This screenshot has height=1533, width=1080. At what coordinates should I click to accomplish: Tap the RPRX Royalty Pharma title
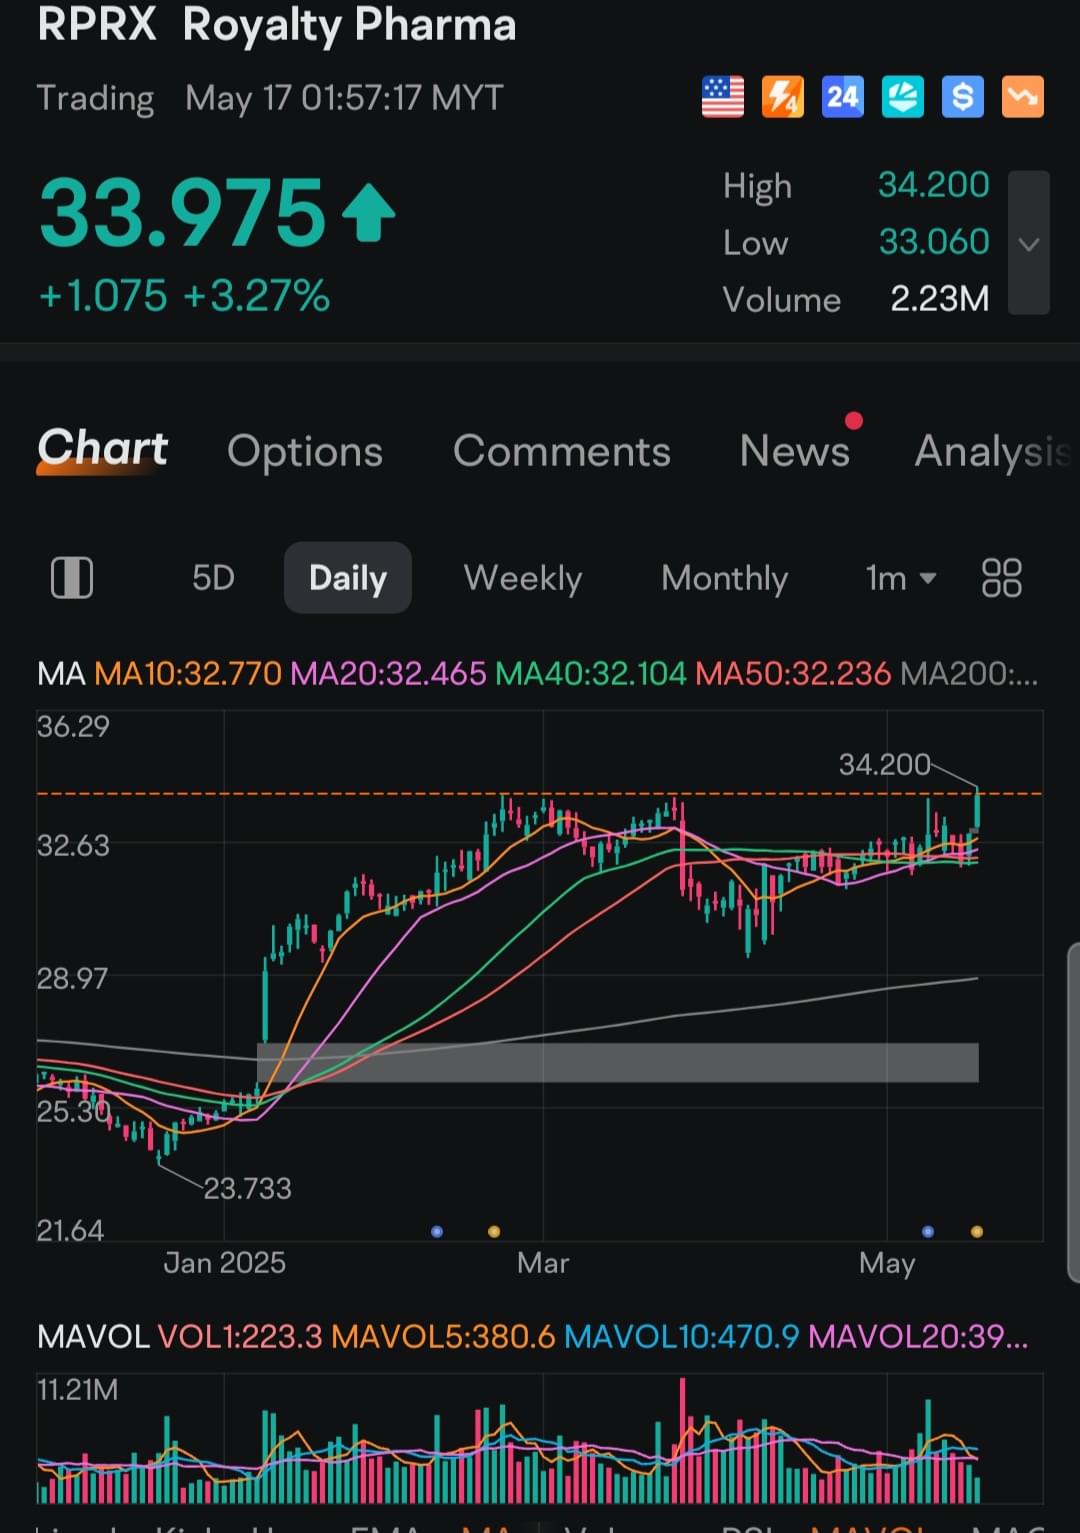click(277, 25)
